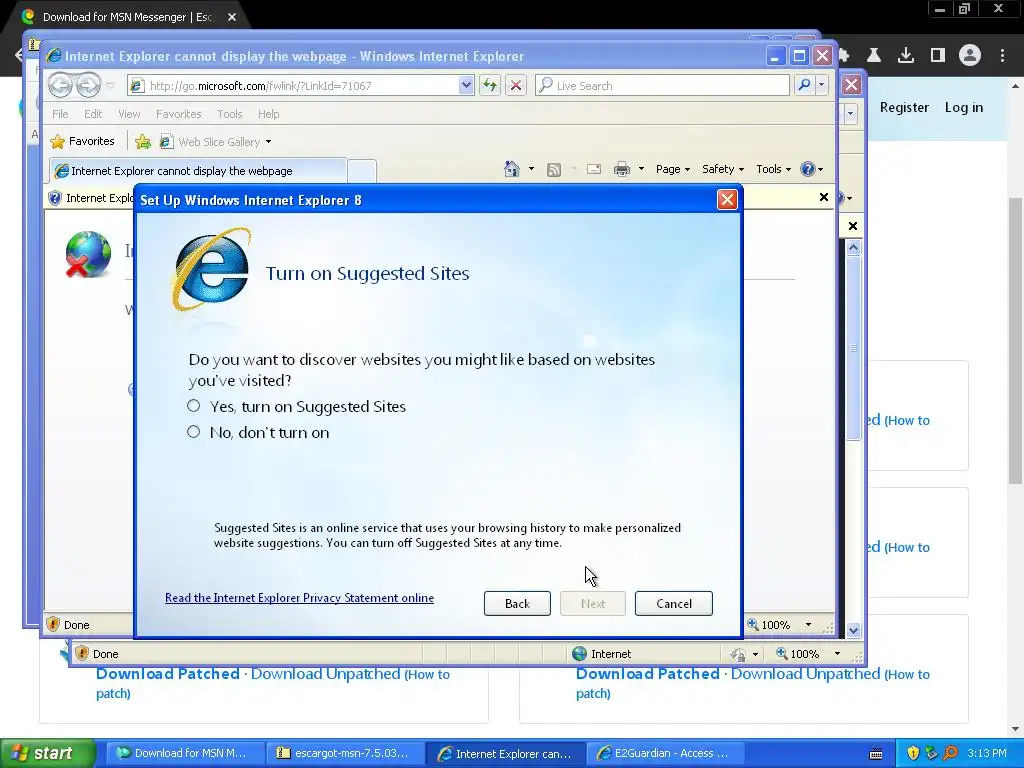Click into the Live Search box
Image resolution: width=1024 pixels, height=768 pixels.
662,86
